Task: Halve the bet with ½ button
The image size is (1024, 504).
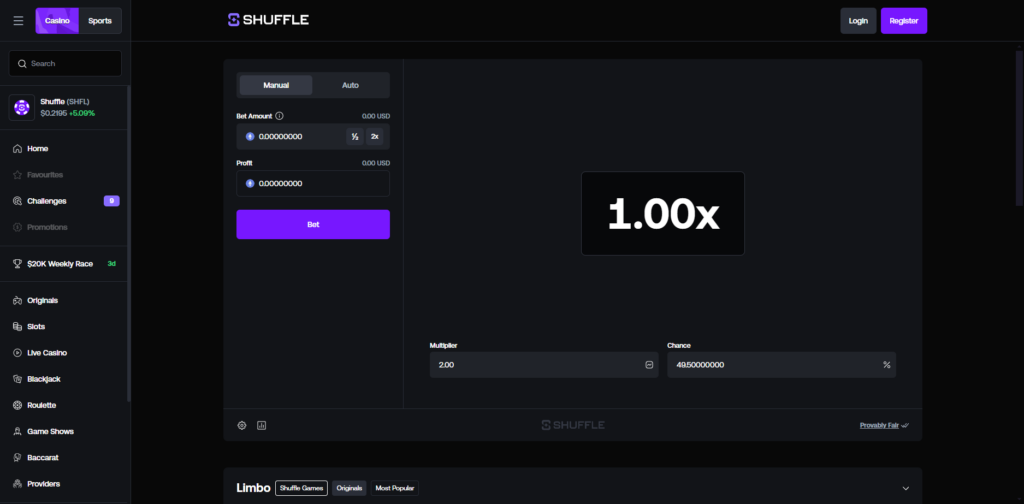Action: pos(355,136)
